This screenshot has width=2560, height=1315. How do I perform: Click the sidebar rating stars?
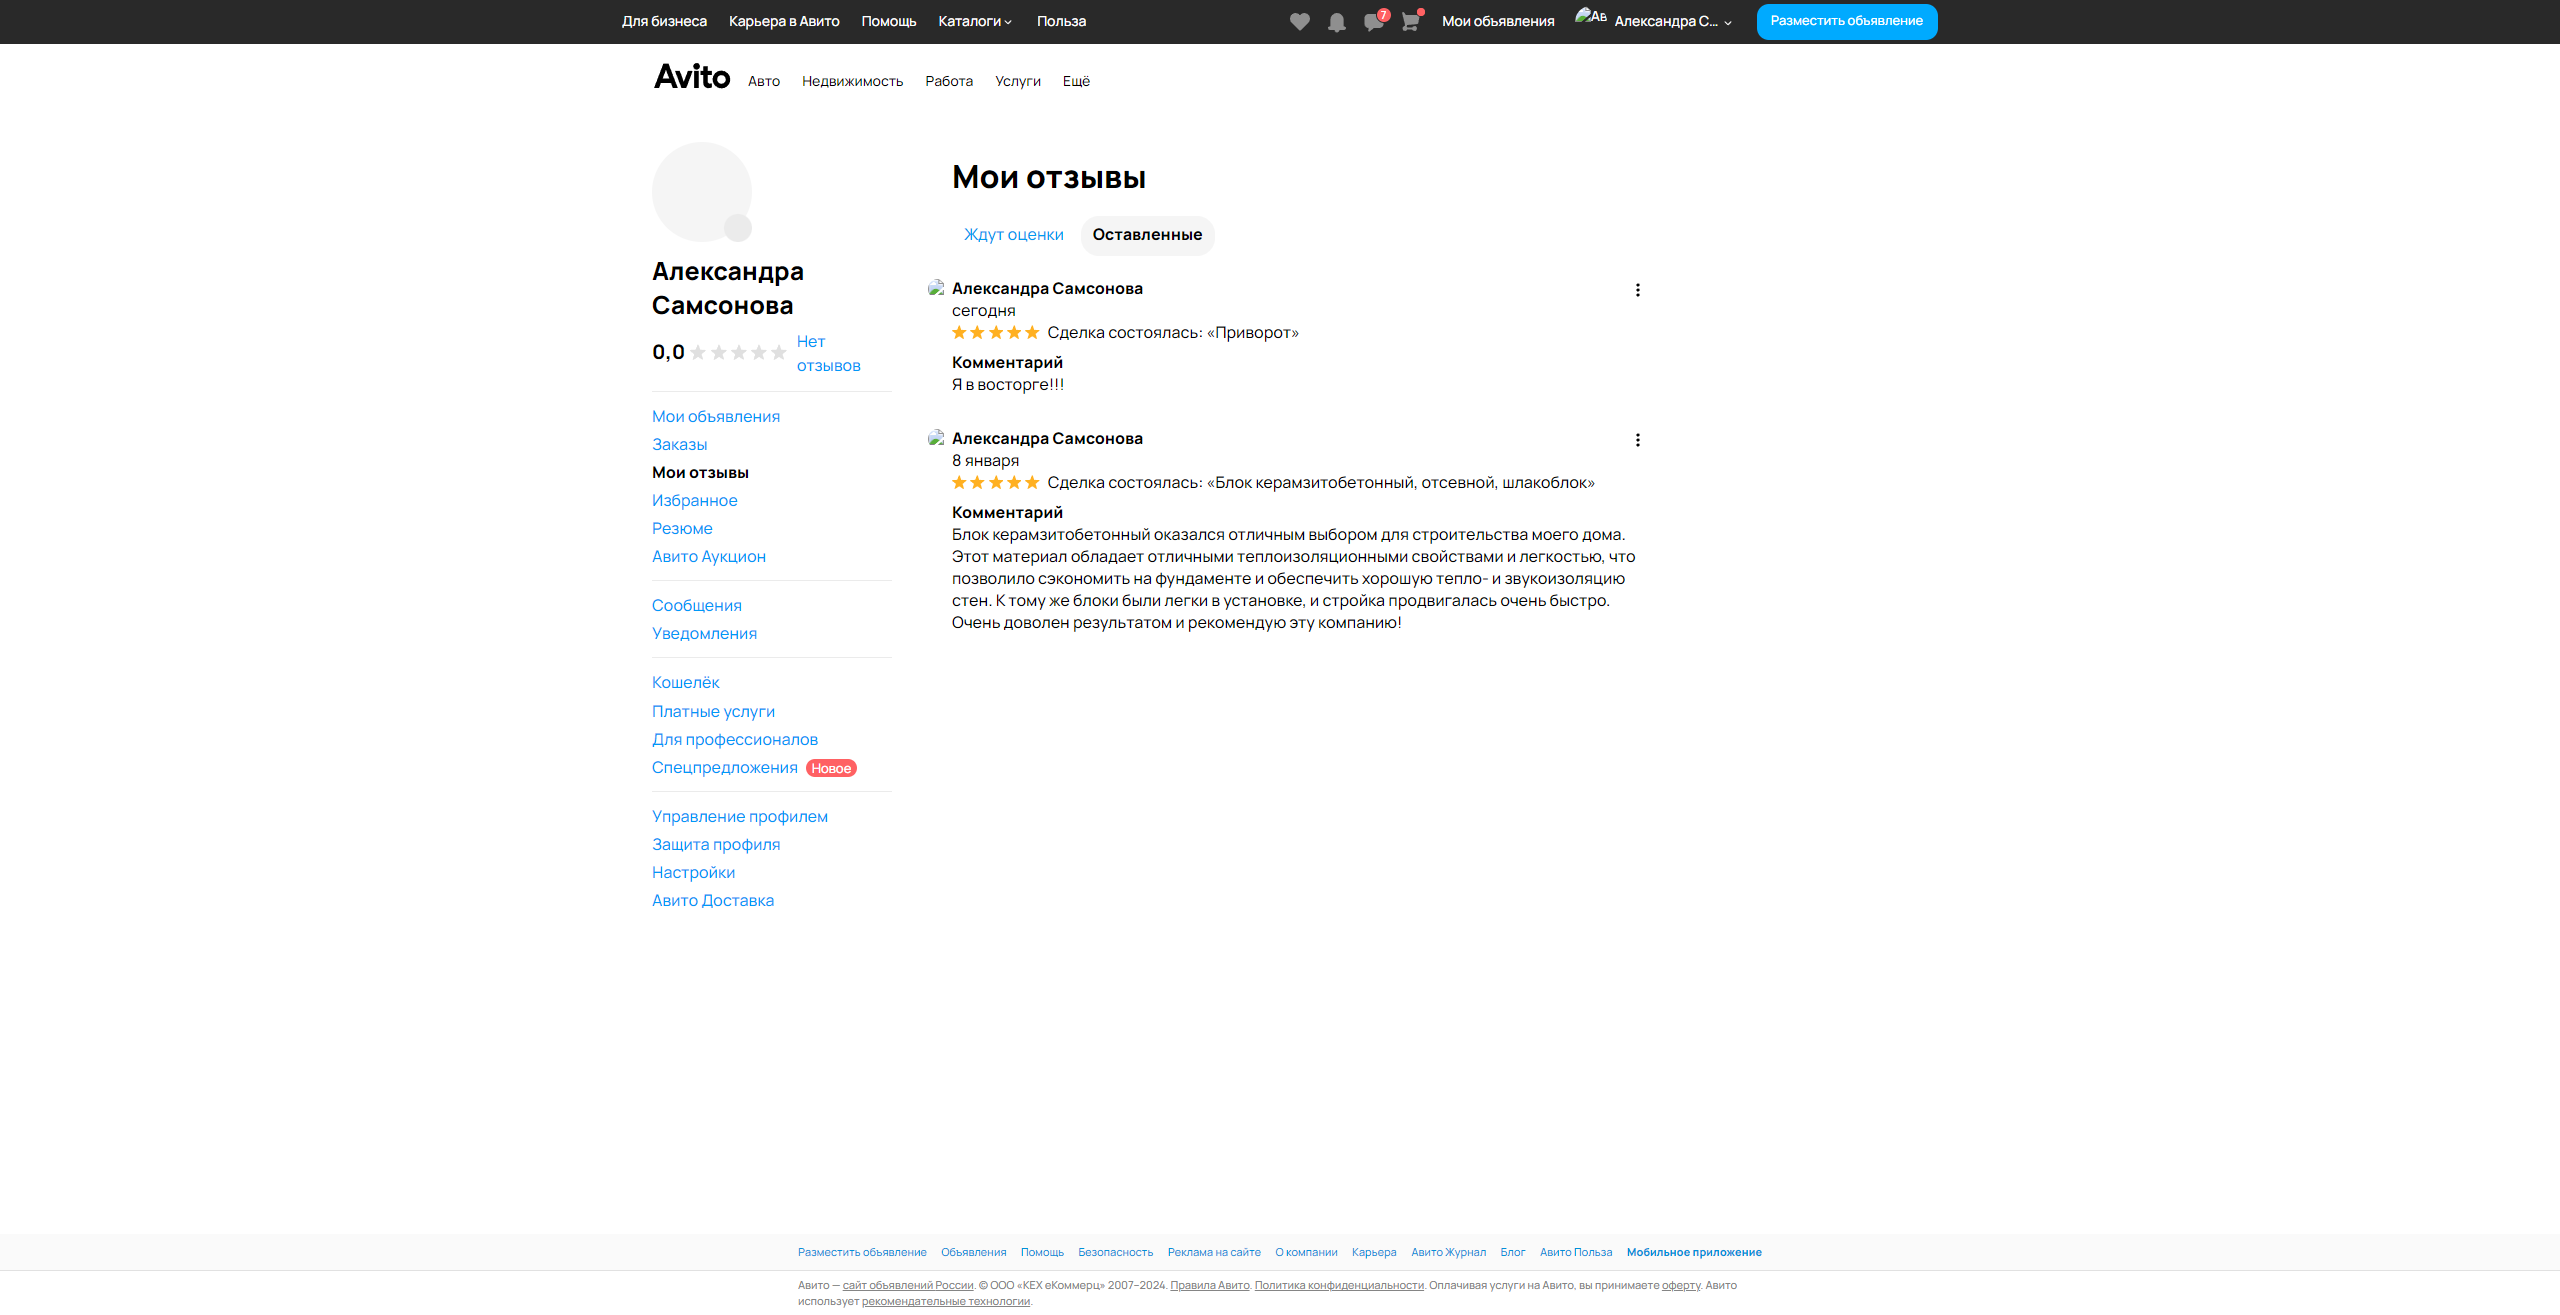click(738, 353)
